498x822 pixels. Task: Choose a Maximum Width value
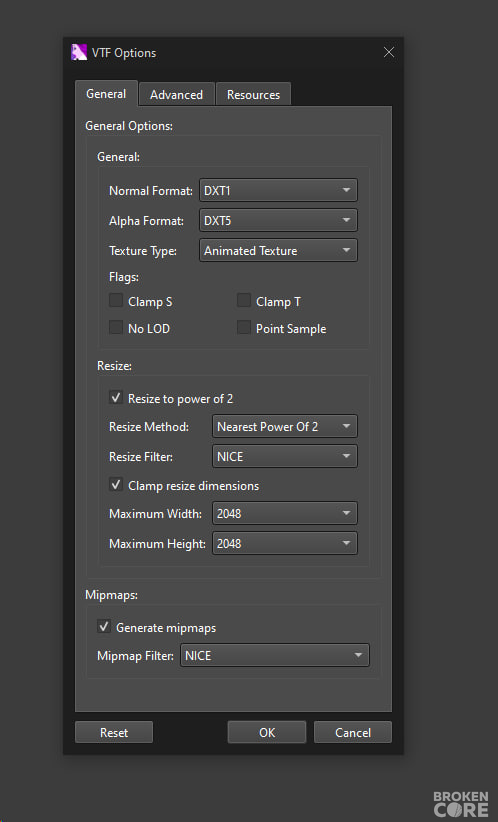click(285, 513)
